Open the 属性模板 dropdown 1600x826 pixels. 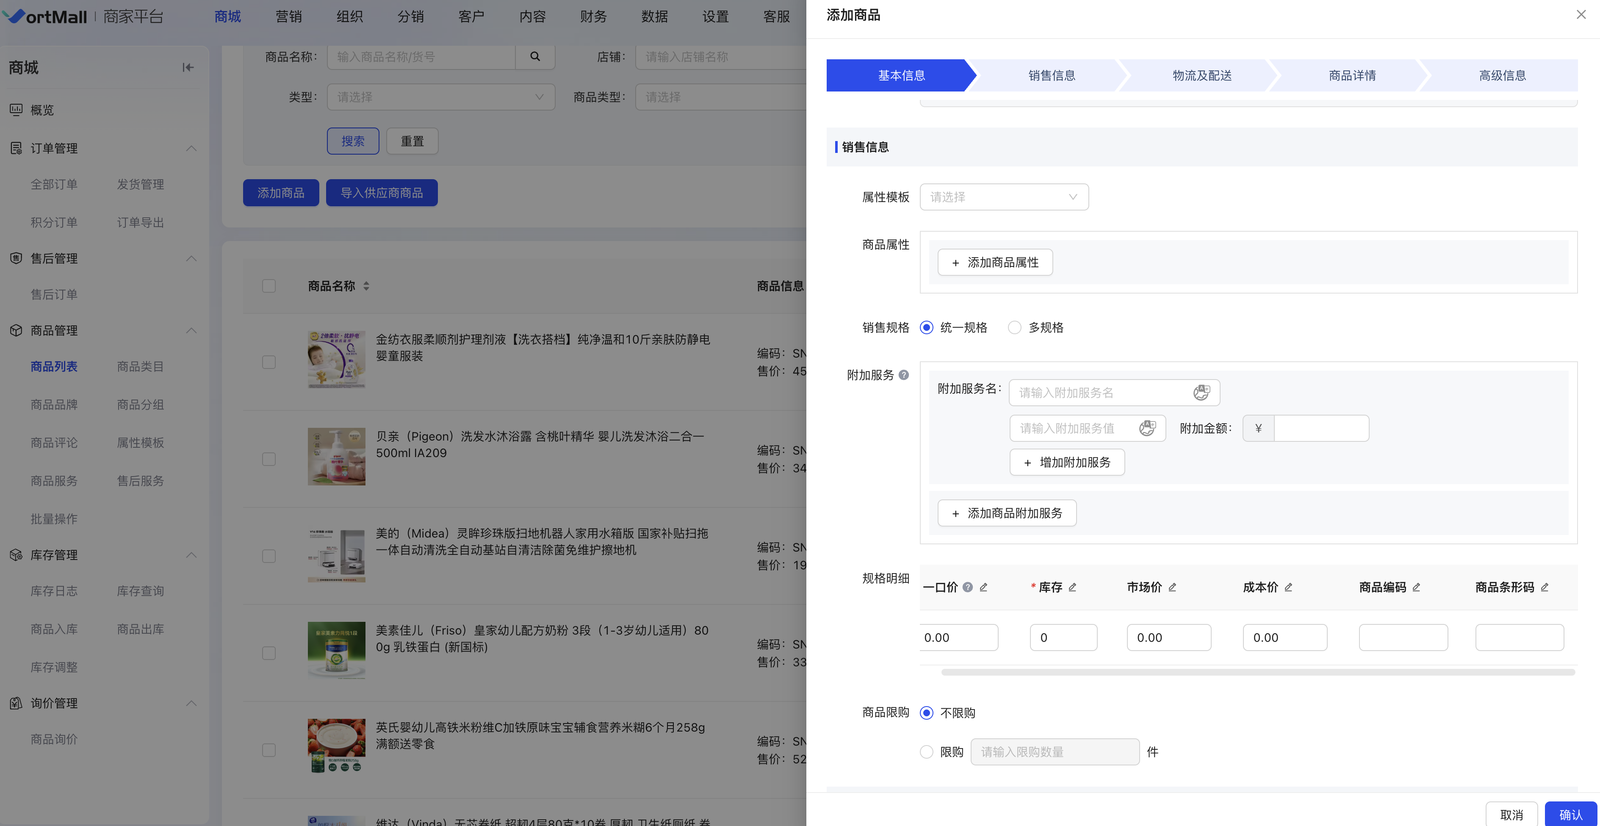(1003, 197)
